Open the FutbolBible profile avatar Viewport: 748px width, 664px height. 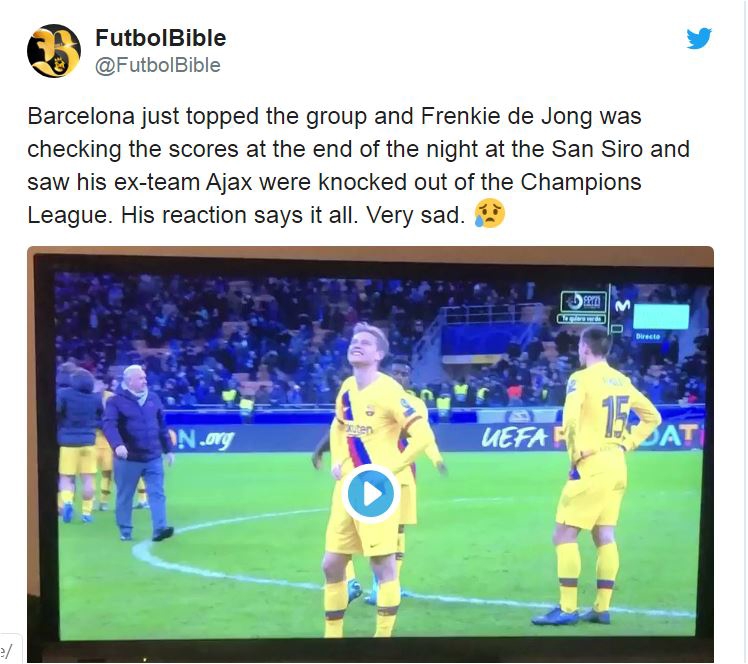54,51
